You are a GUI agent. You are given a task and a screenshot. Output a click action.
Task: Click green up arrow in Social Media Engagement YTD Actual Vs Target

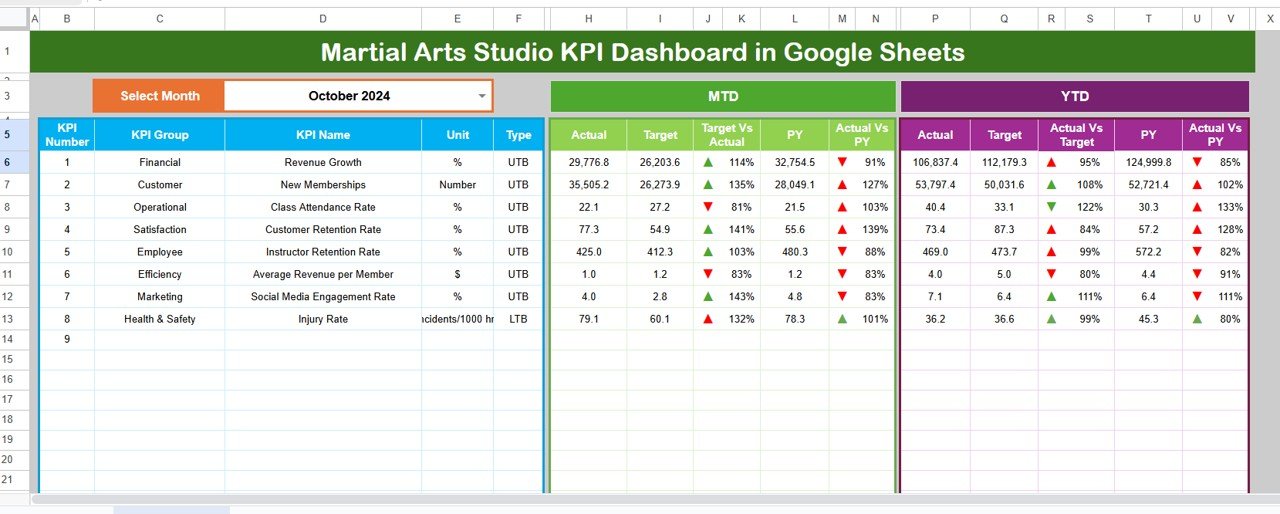click(1051, 297)
